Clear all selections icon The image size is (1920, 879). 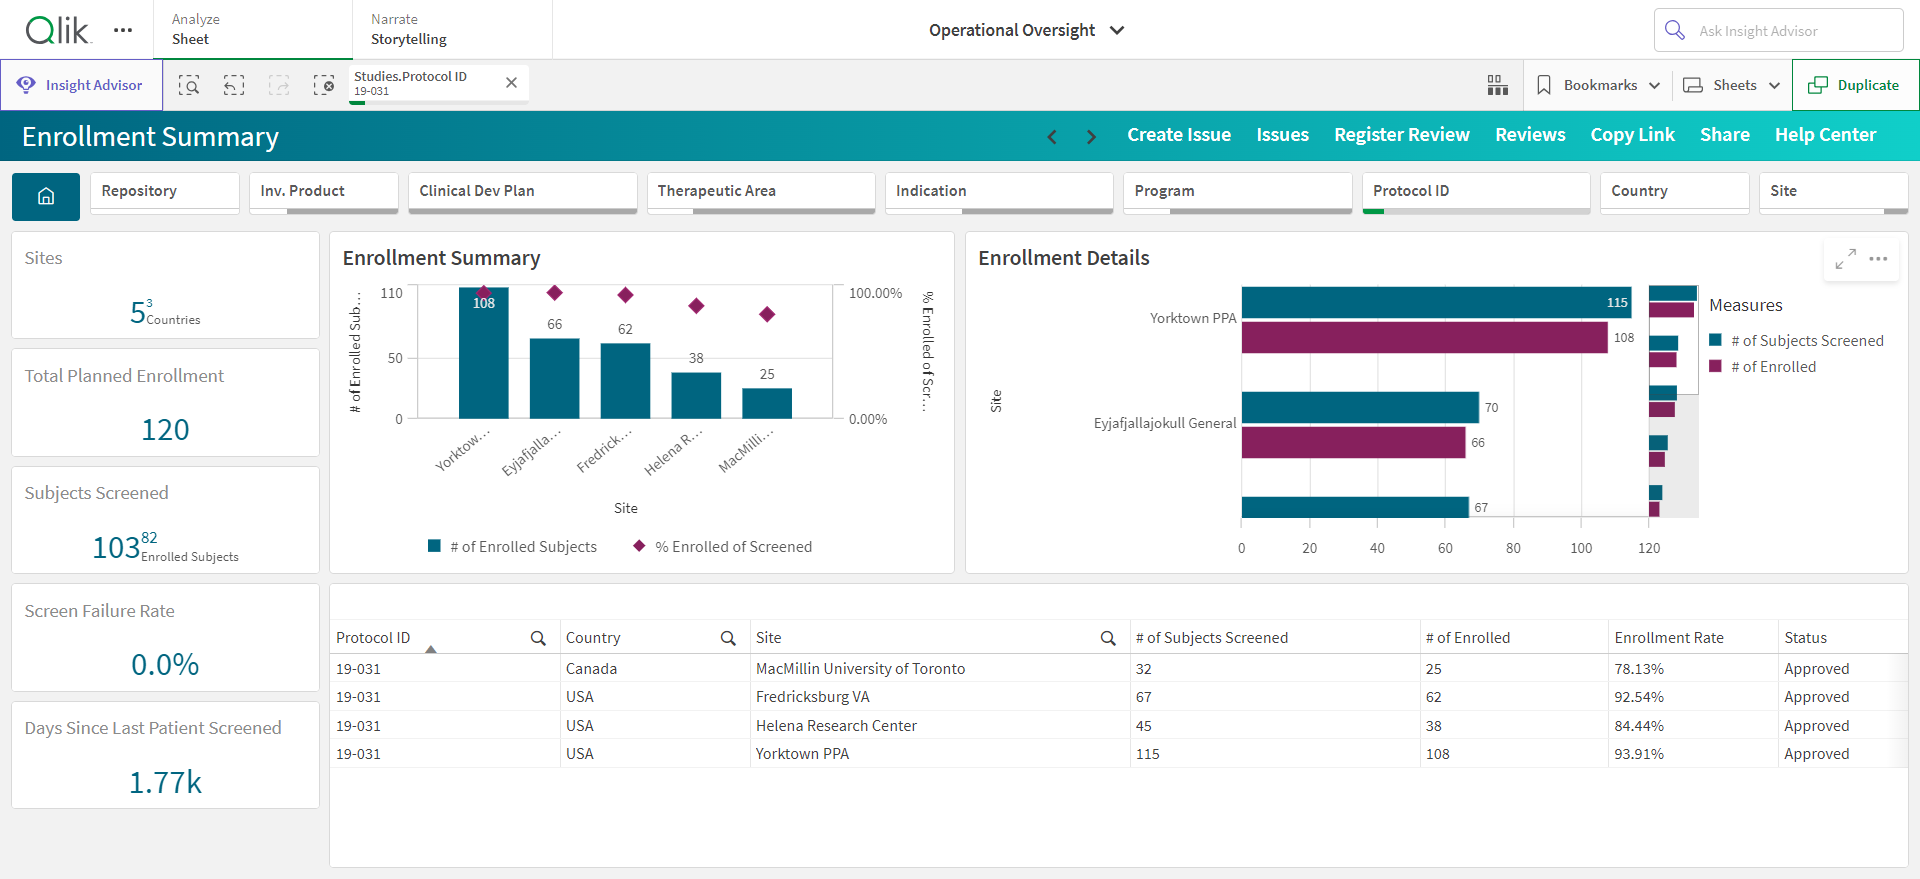[324, 85]
